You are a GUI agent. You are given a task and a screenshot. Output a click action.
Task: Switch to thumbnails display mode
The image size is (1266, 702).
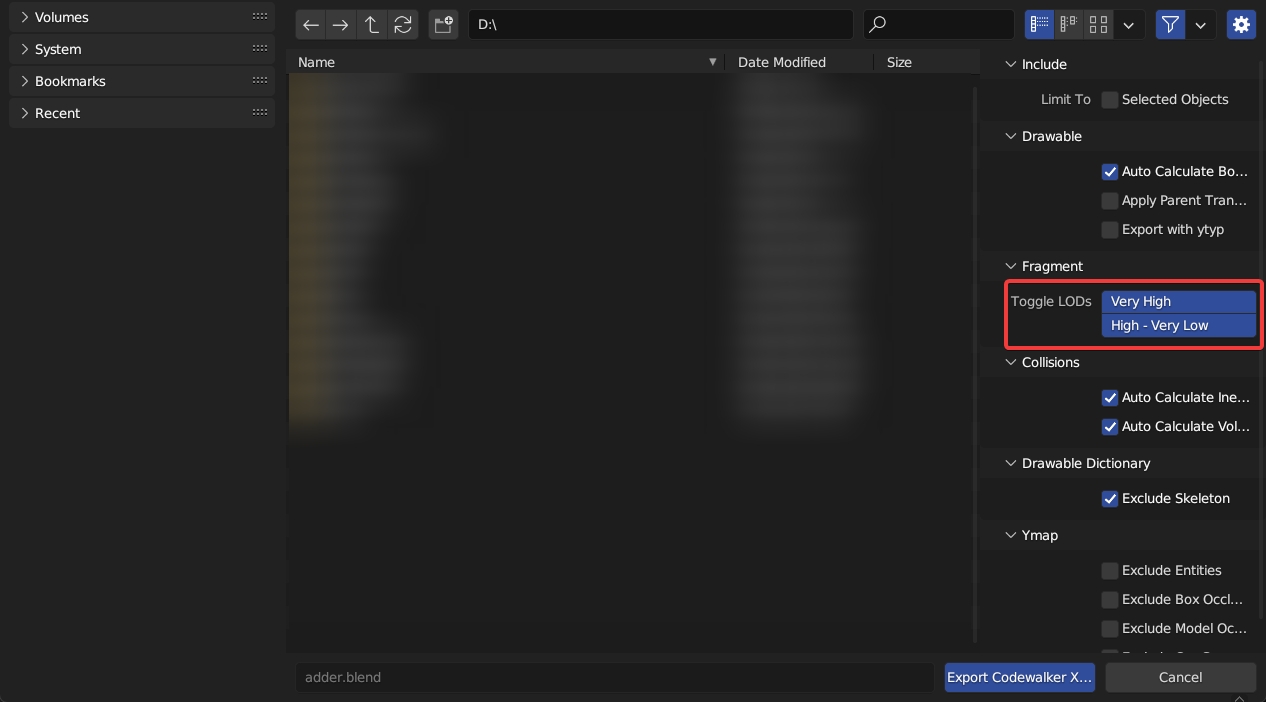[1098, 25]
